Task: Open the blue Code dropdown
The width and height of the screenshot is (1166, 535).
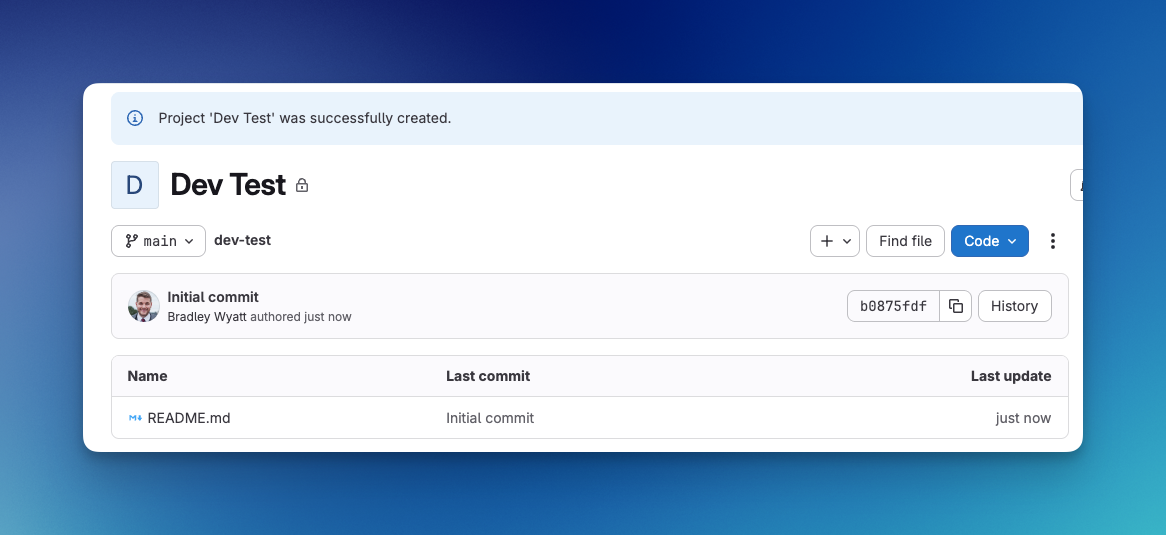Action: coord(989,241)
